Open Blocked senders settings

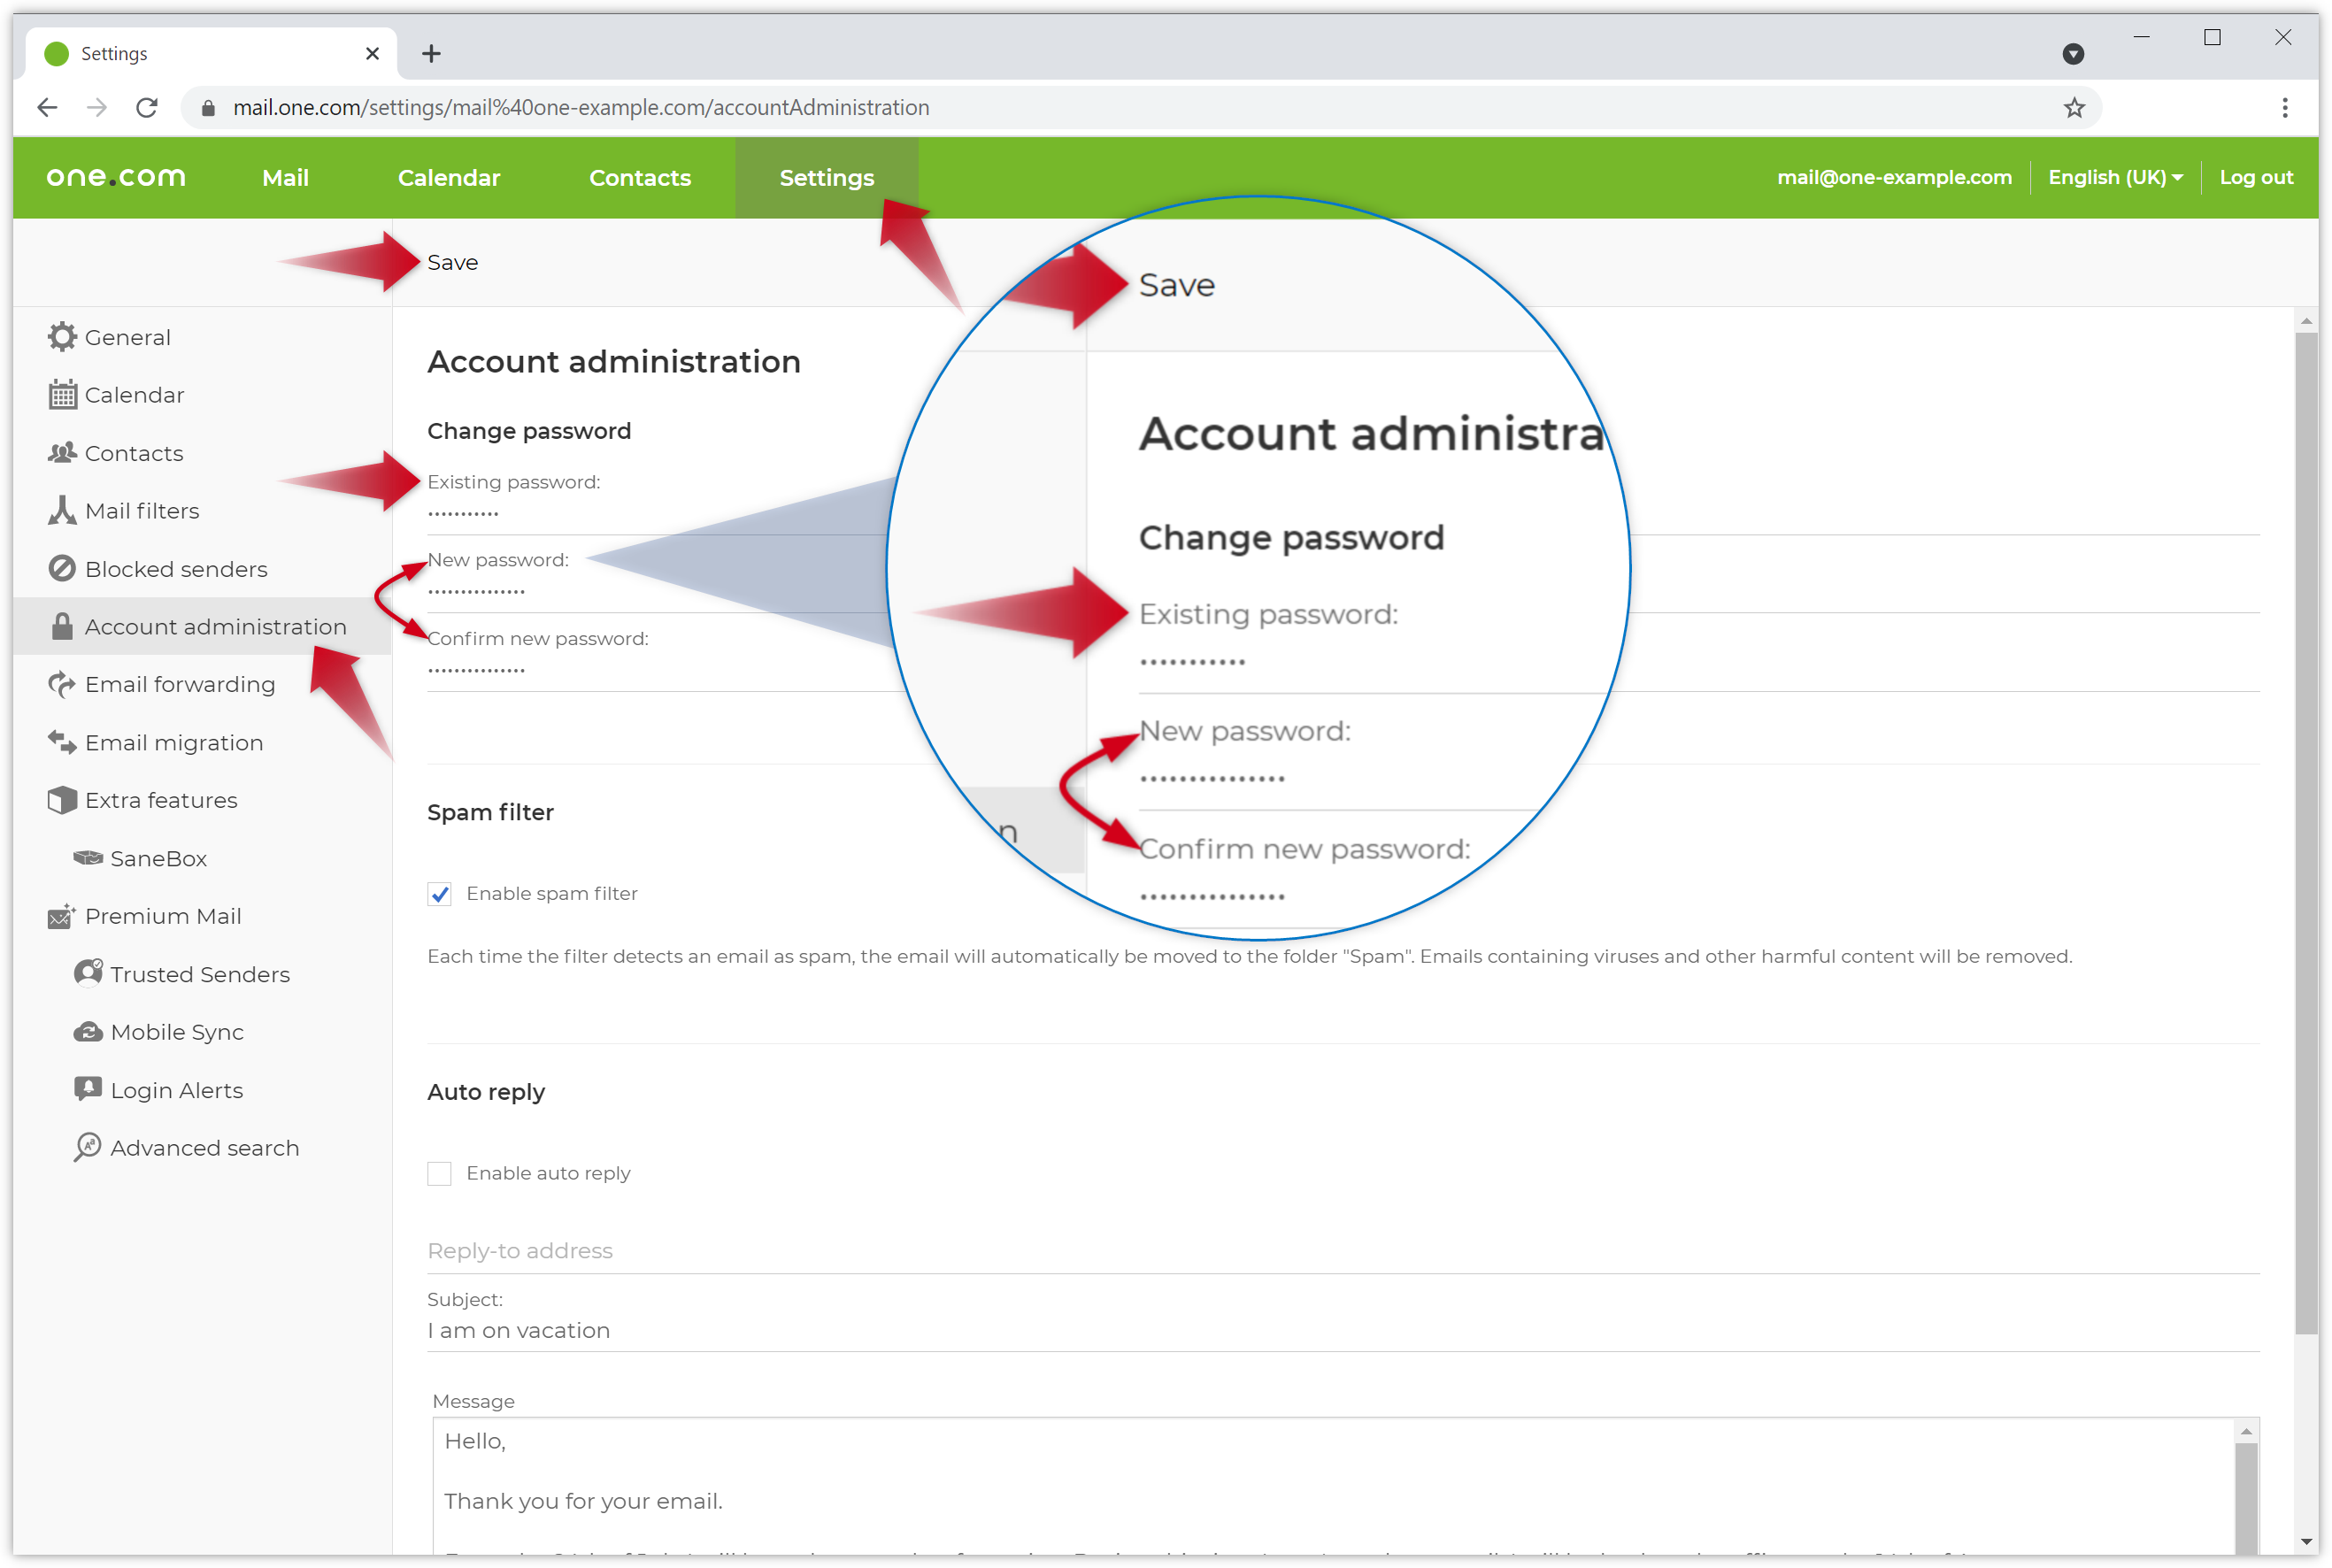tap(175, 567)
